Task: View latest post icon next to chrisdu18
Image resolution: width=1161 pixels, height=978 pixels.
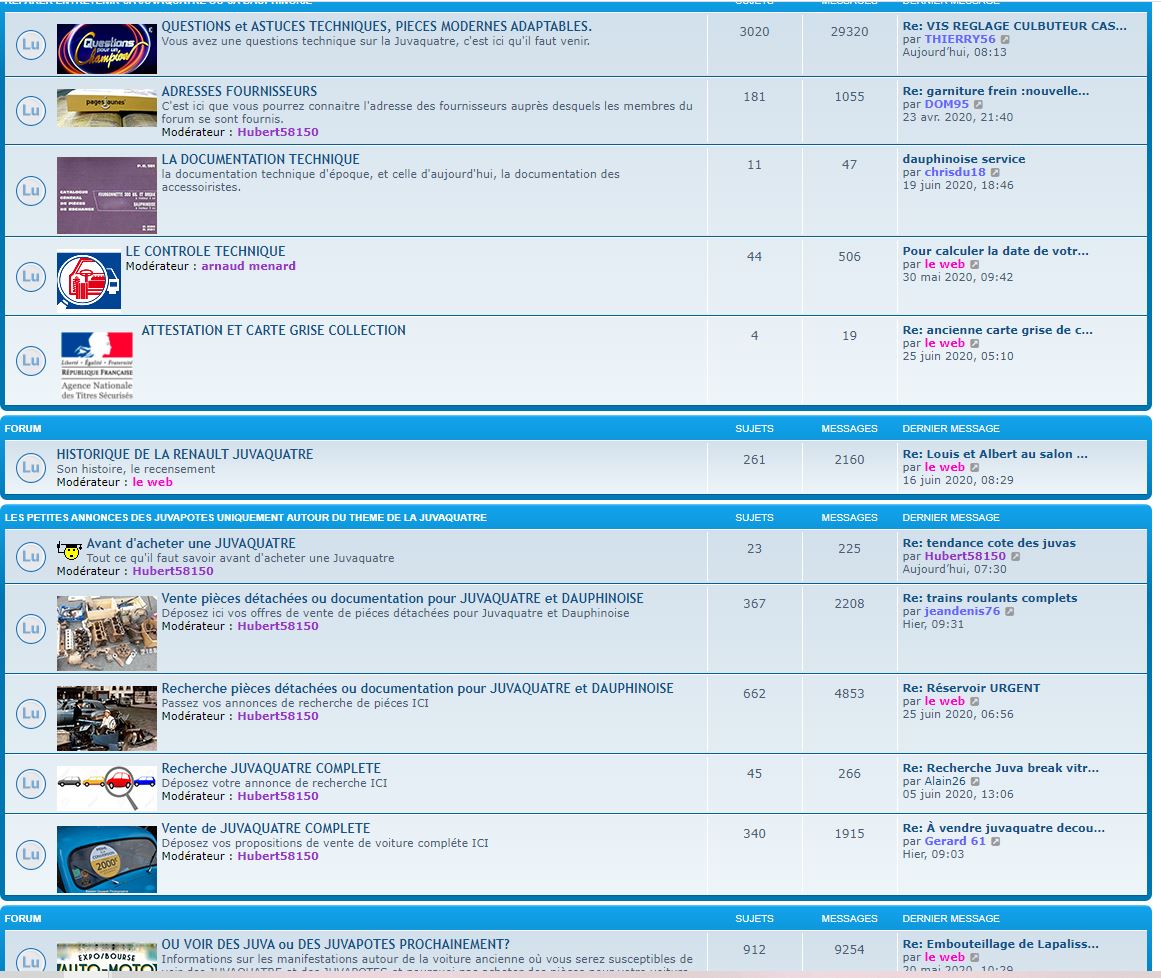Action: pos(995,173)
